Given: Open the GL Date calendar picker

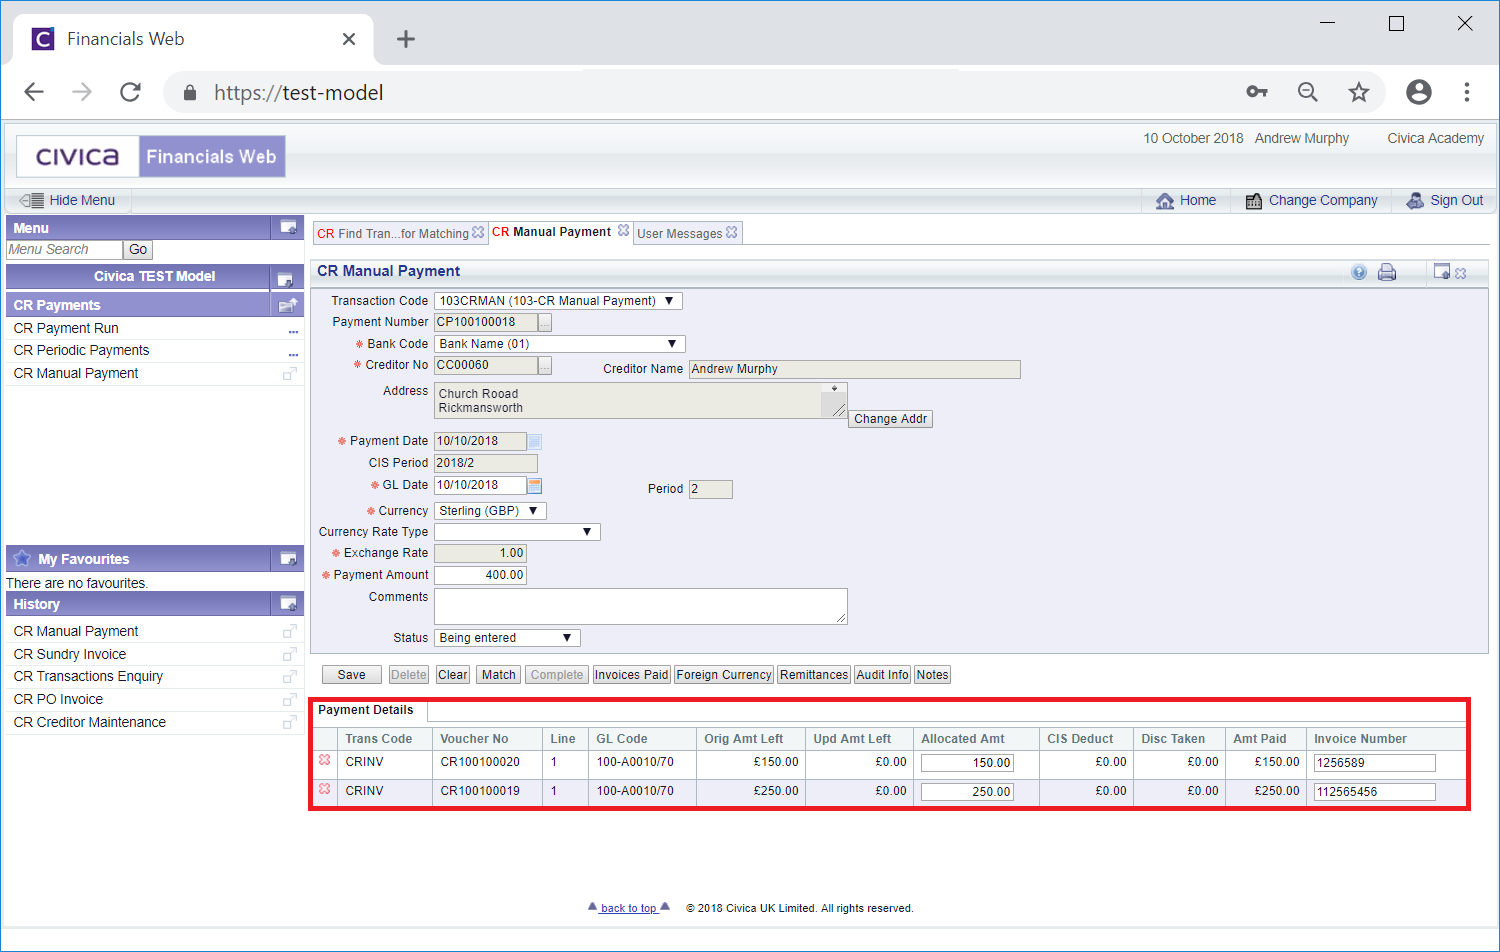Looking at the screenshot, I should click(535, 486).
